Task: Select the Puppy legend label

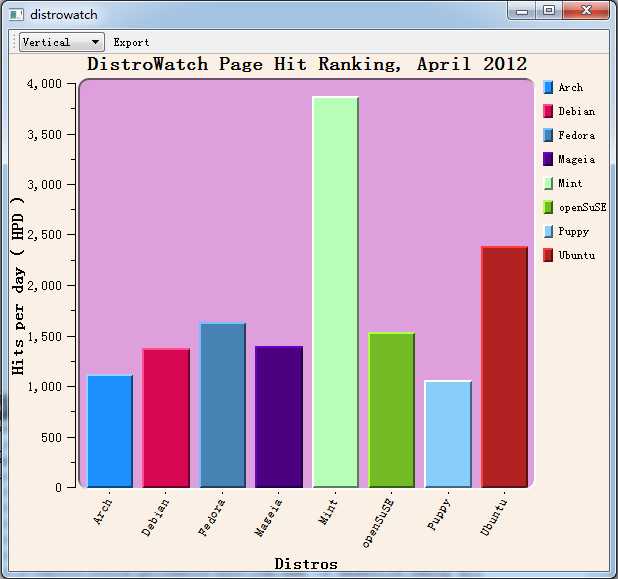Action: (x=573, y=232)
